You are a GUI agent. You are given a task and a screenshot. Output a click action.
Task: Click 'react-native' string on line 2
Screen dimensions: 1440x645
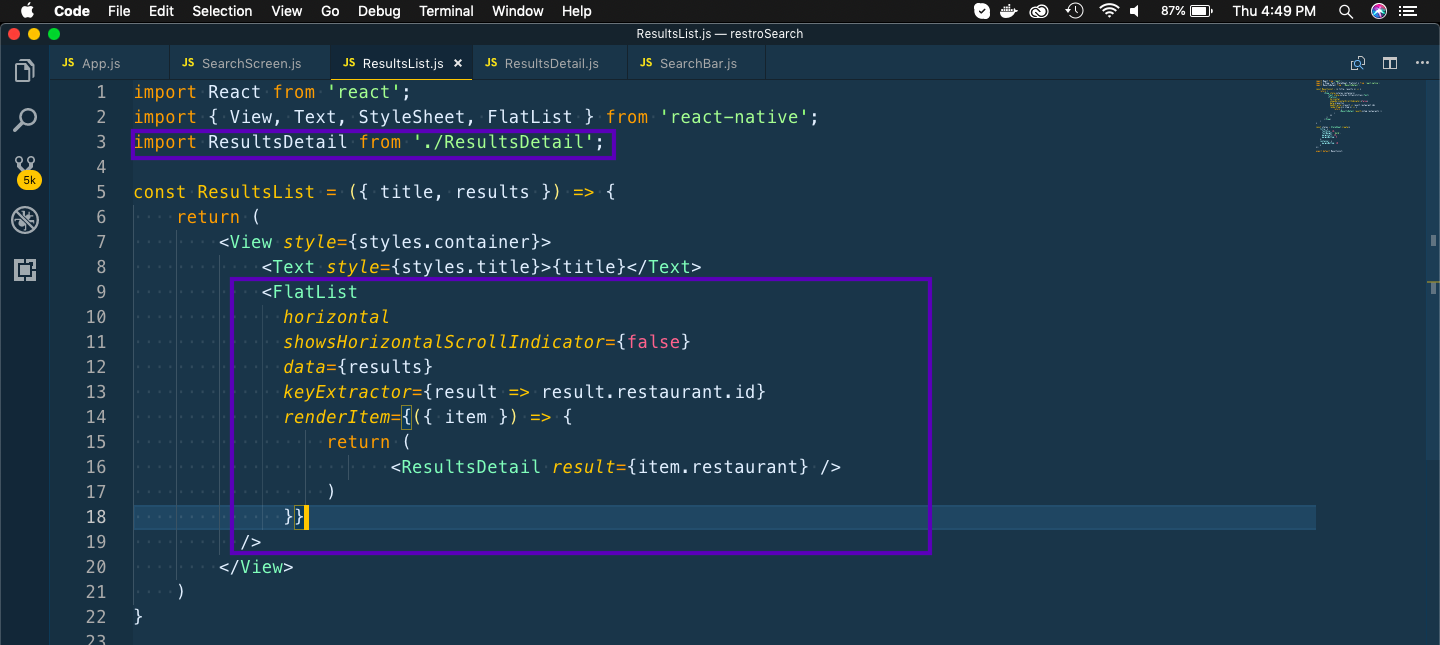pos(734,117)
